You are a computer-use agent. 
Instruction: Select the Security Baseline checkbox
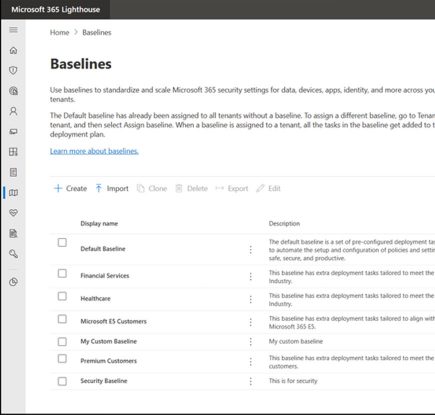(62, 381)
